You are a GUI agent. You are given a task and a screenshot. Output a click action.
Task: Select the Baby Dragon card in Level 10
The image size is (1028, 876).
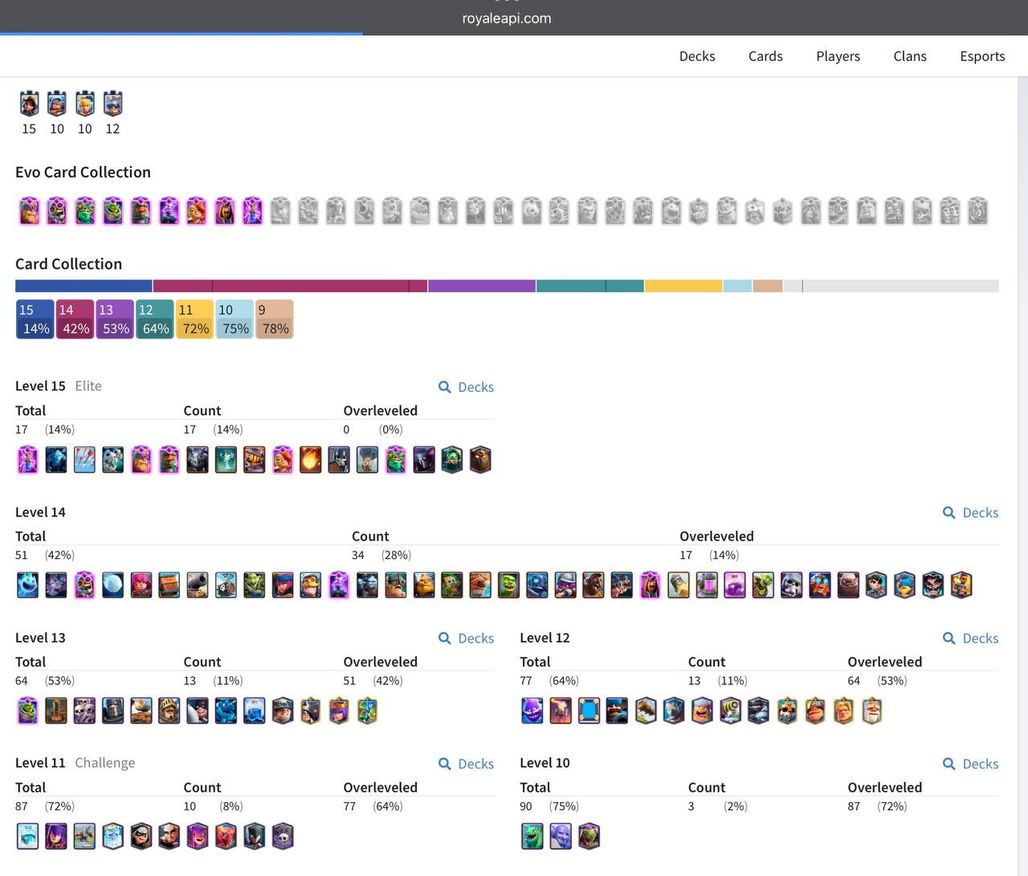coord(532,836)
